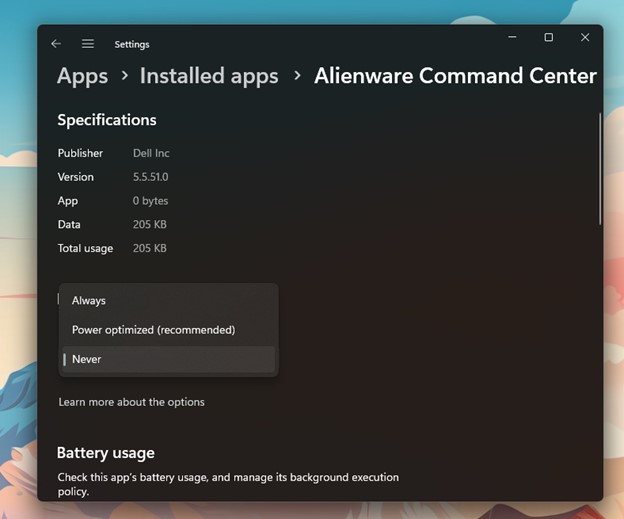Choose Power optimized (recommended) option
Viewport: 624px width, 519px height.
coord(153,330)
